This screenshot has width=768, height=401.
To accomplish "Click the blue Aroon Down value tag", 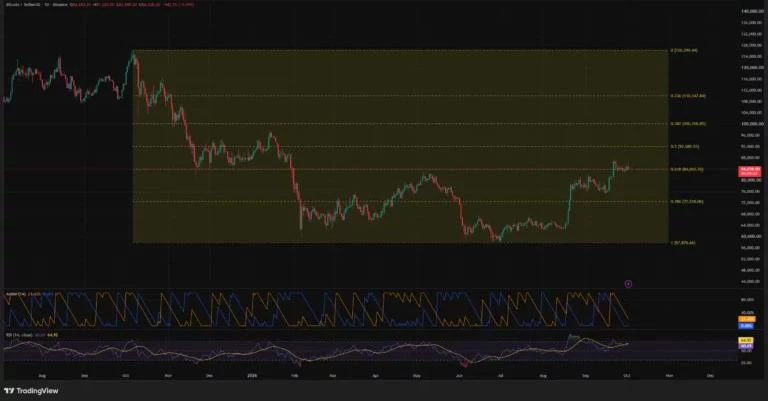I will [x=746, y=325].
